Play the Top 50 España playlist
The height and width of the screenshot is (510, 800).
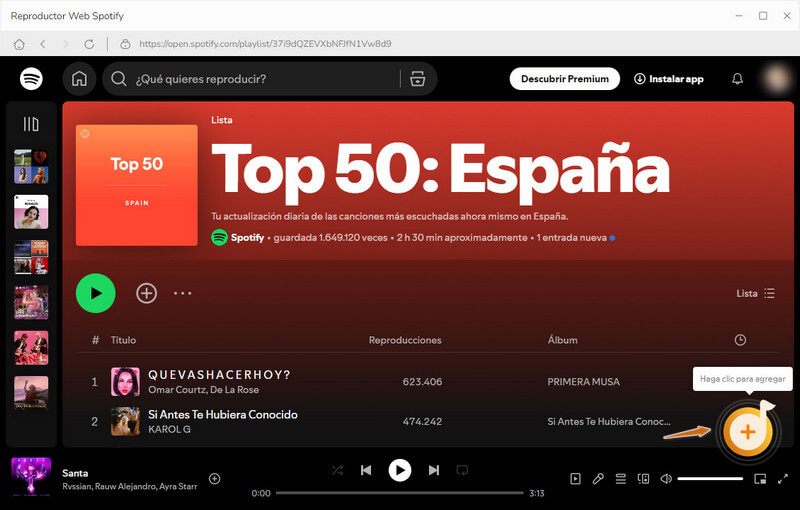(x=95, y=293)
